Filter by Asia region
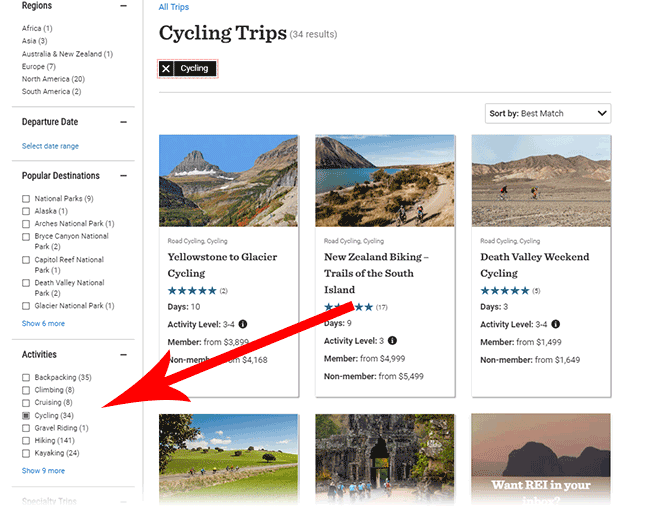The width and height of the screenshot is (650, 512). (34, 41)
